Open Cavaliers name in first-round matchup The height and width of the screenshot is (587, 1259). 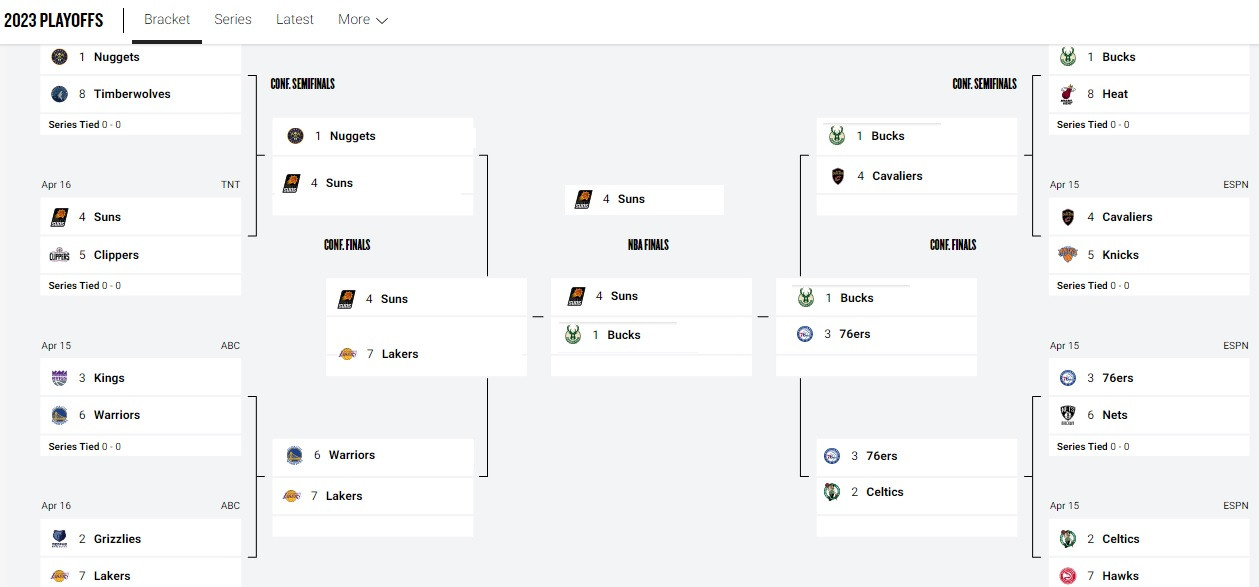pos(1127,217)
